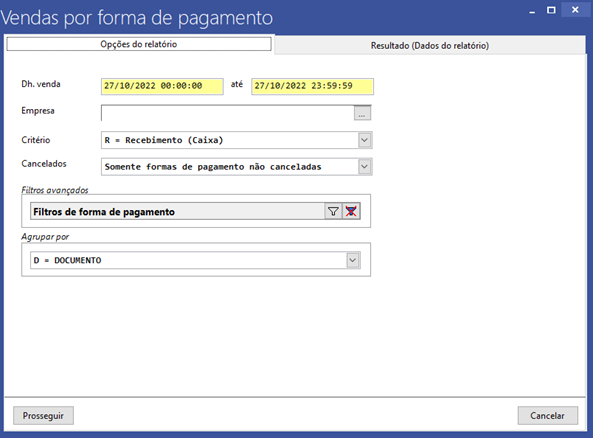The image size is (593, 438).
Task: Click the Cancelar button
Action: (x=548, y=416)
